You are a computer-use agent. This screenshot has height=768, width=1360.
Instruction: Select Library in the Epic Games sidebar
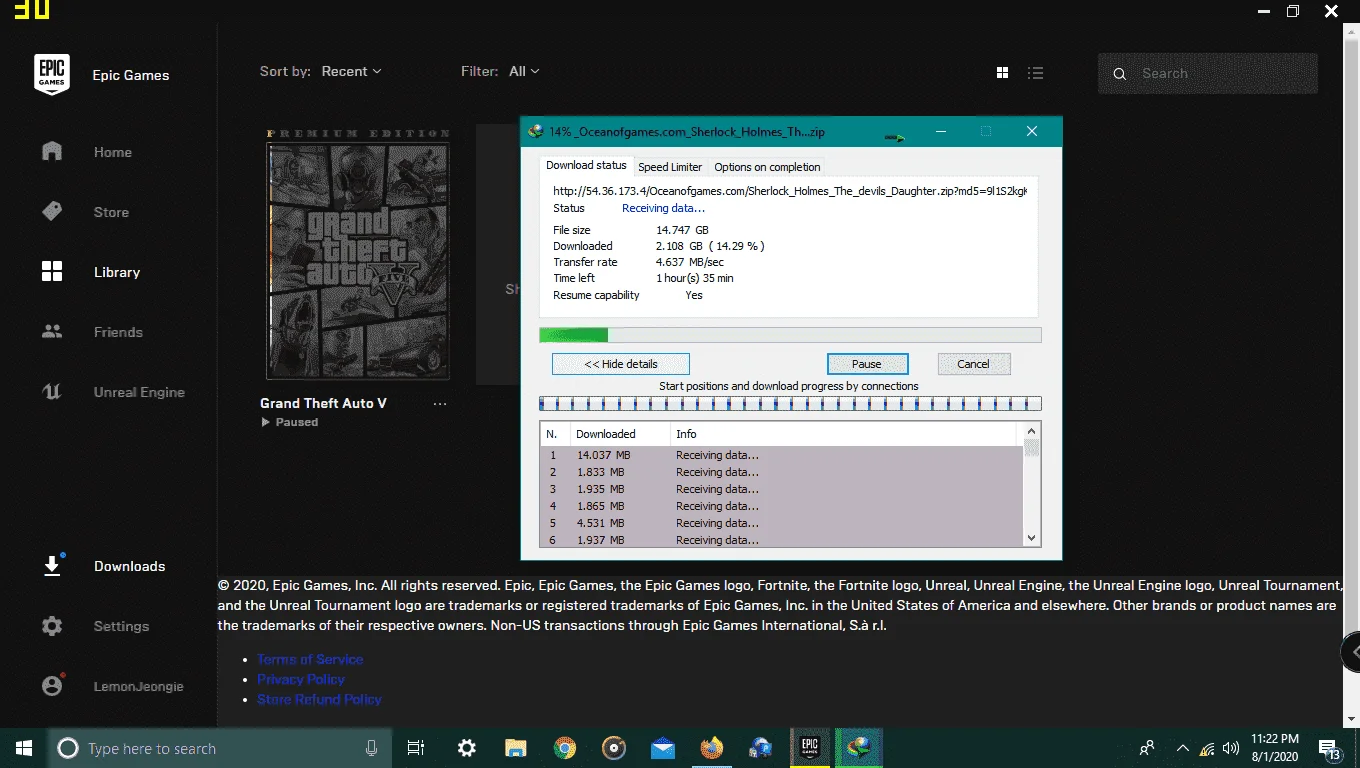117,272
